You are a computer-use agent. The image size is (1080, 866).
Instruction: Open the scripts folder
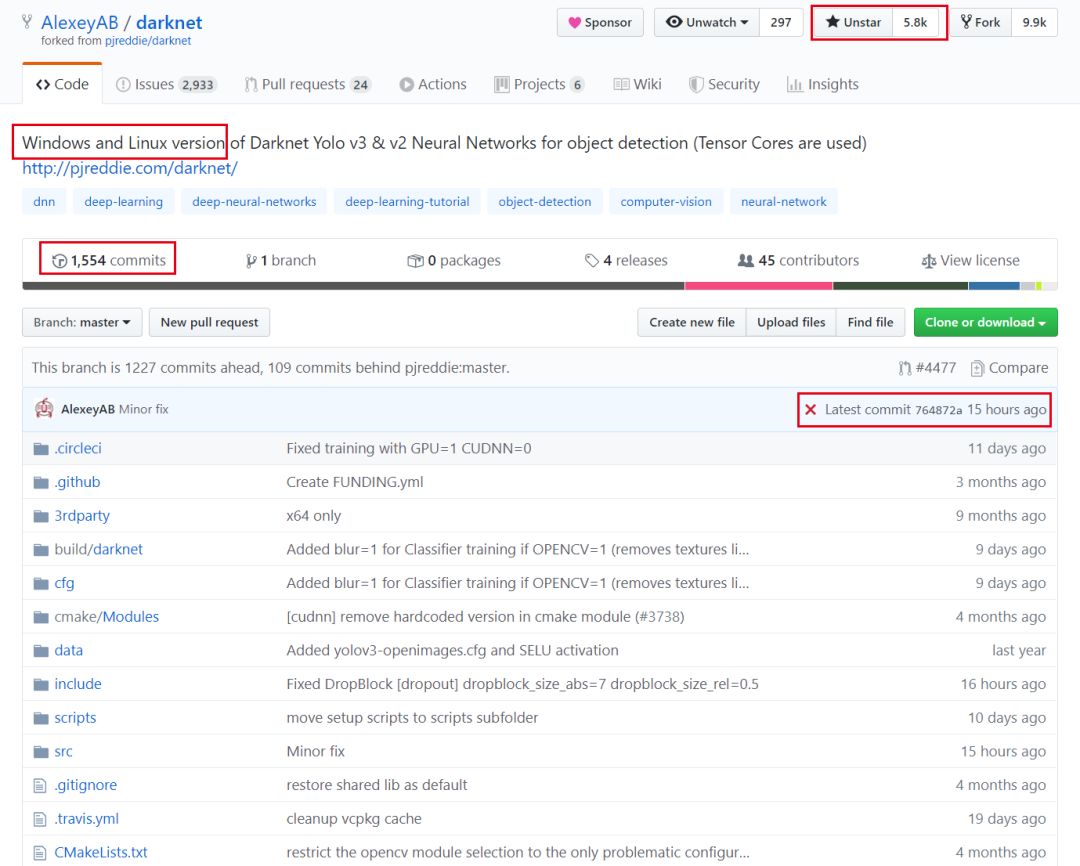75,718
